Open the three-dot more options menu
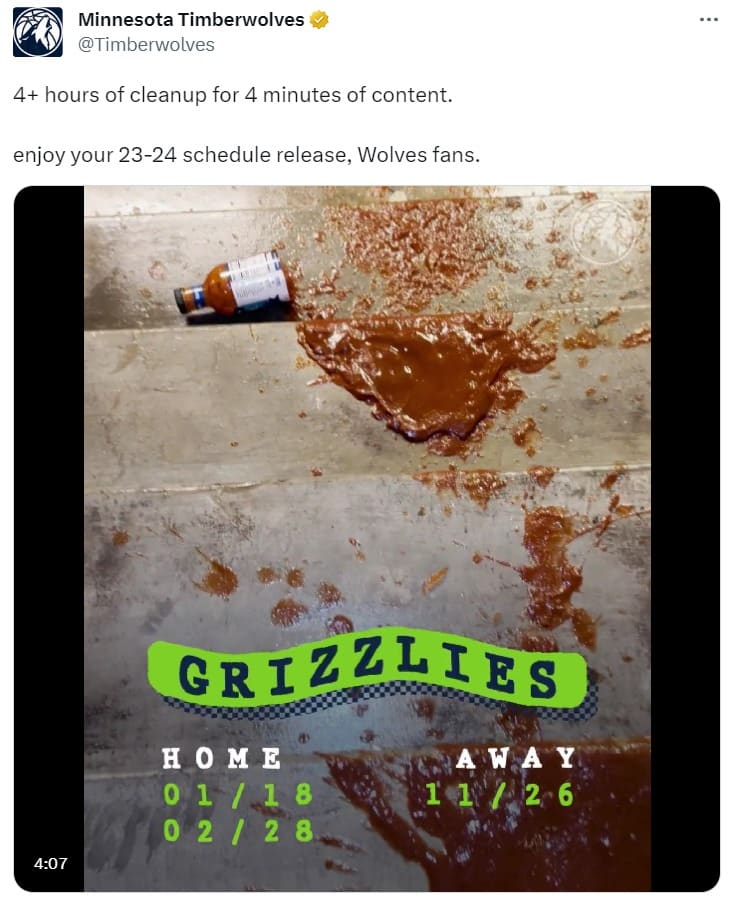Viewport: 729px width, 901px height. point(708,20)
